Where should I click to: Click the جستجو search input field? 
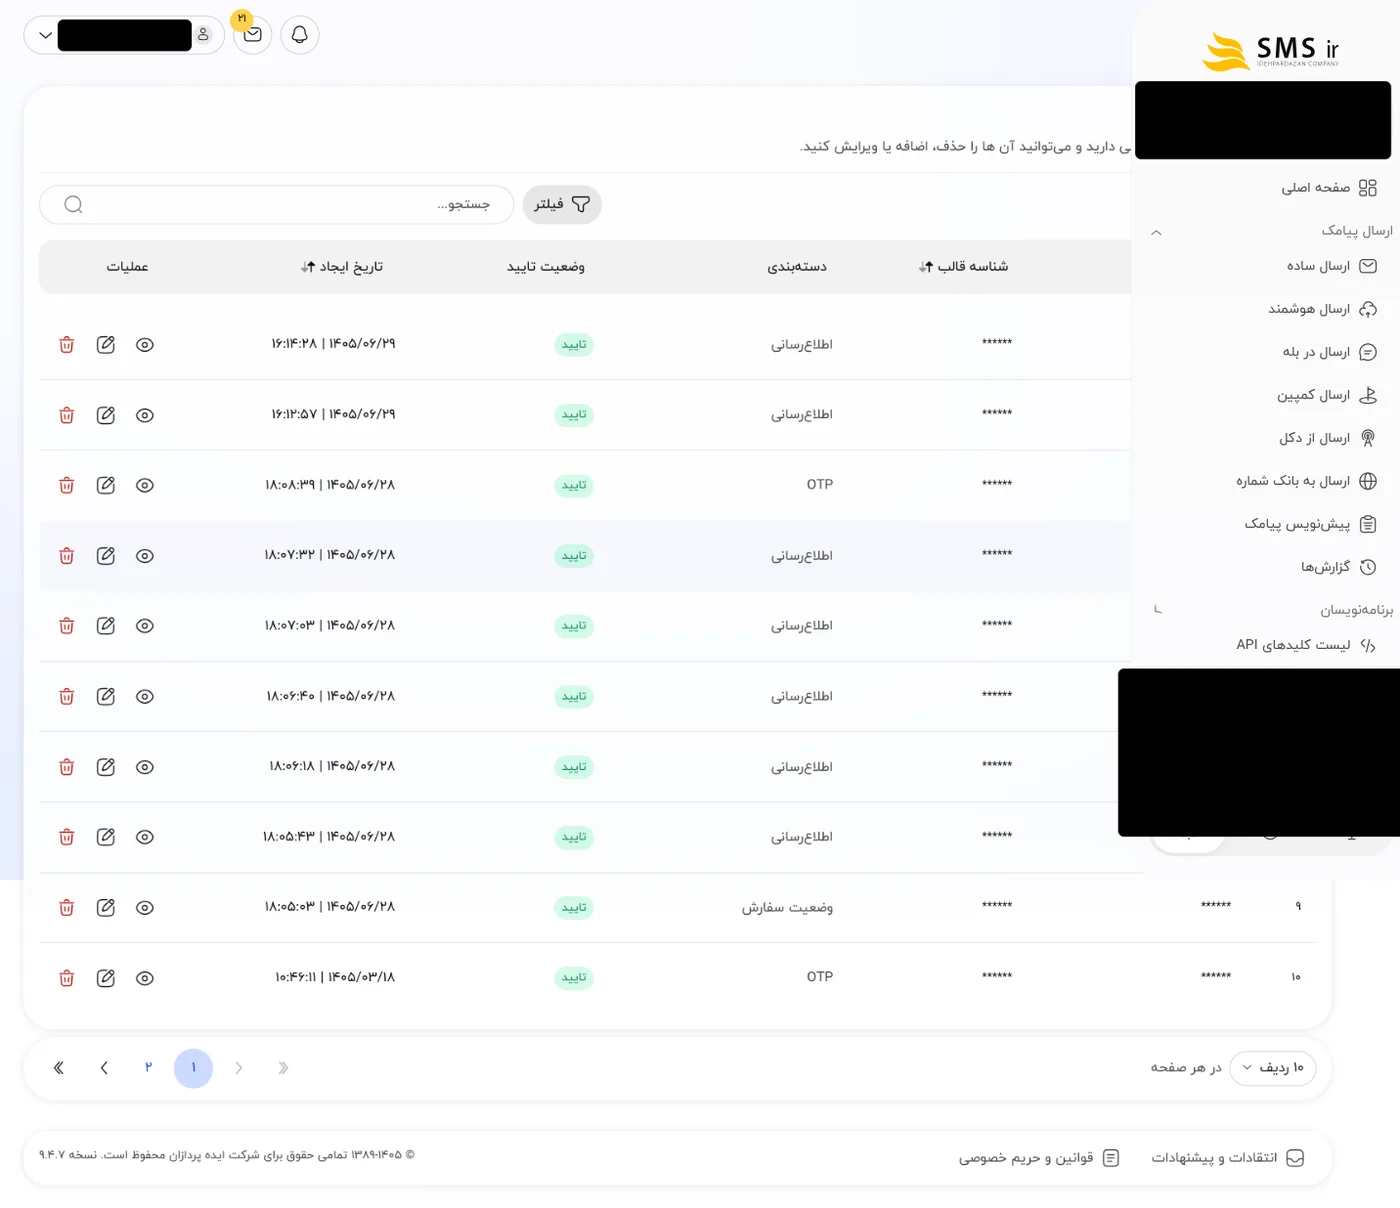click(x=277, y=205)
